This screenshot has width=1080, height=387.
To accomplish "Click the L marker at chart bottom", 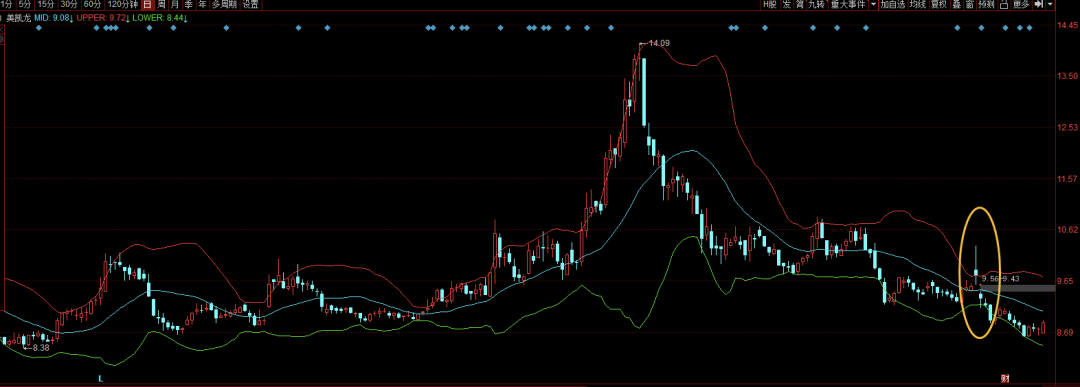I will pyautogui.click(x=101, y=378).
